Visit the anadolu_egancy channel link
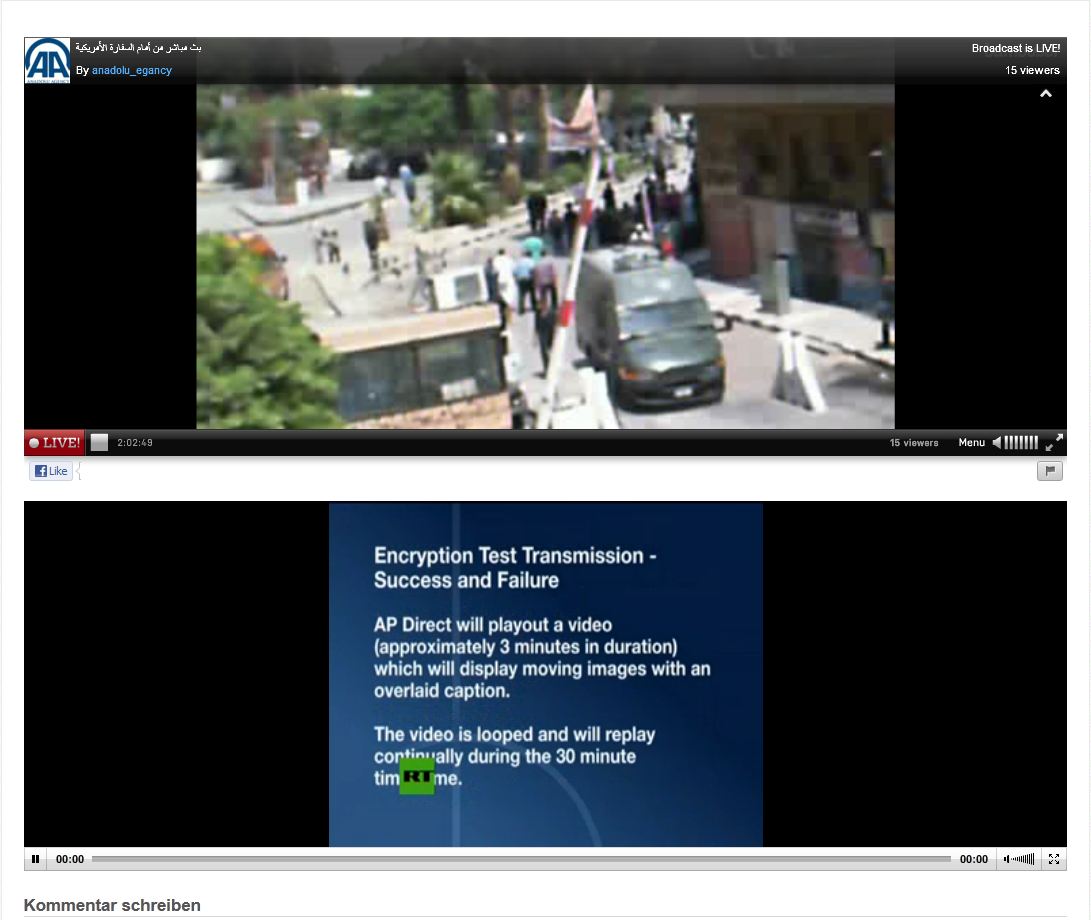 coord(132,70)
